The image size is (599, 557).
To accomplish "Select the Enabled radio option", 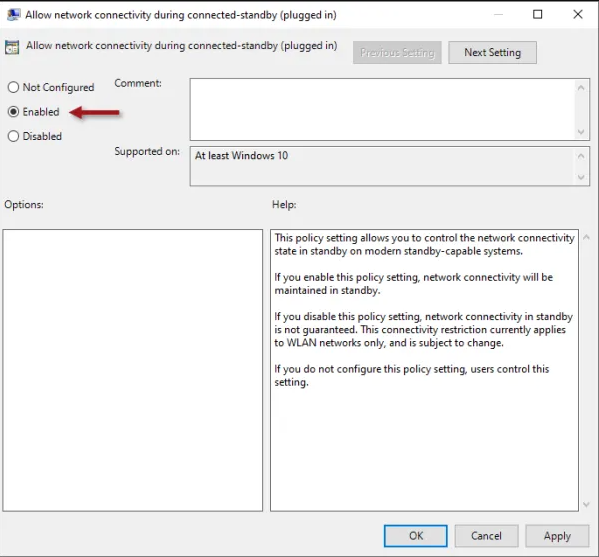I will pyautogui.click(x=13, y=112).
